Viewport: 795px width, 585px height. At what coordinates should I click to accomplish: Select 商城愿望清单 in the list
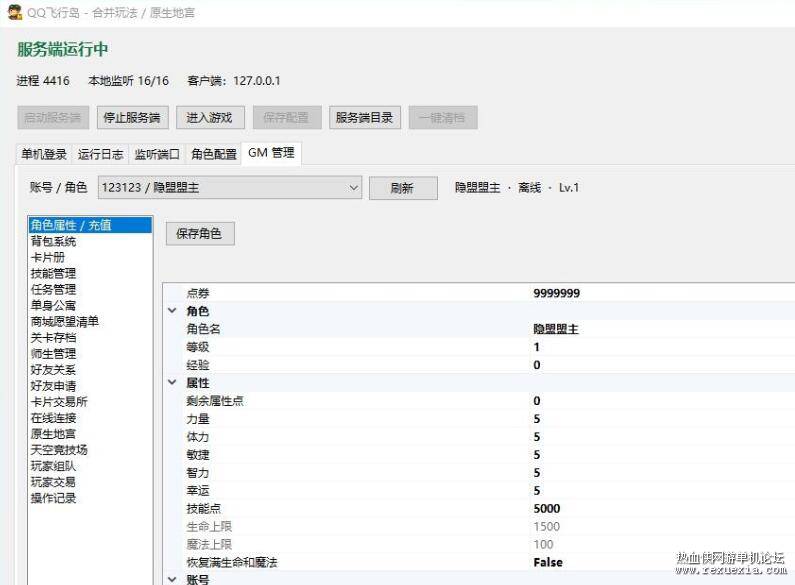(x=90, y=321)
